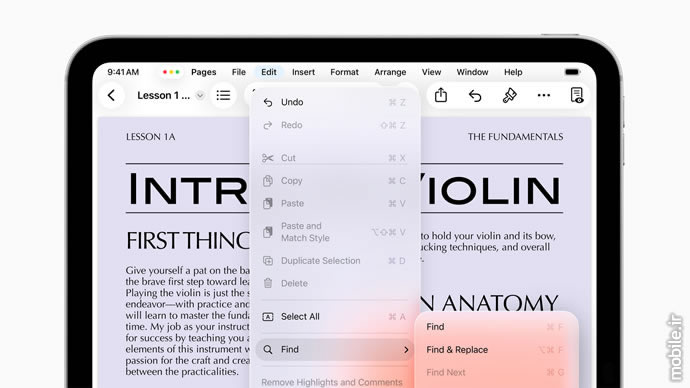The height and width of the screenshot is (388, 690).
Task: Expand the Lesson 1 title dropdown
Action: pos(200,95)
